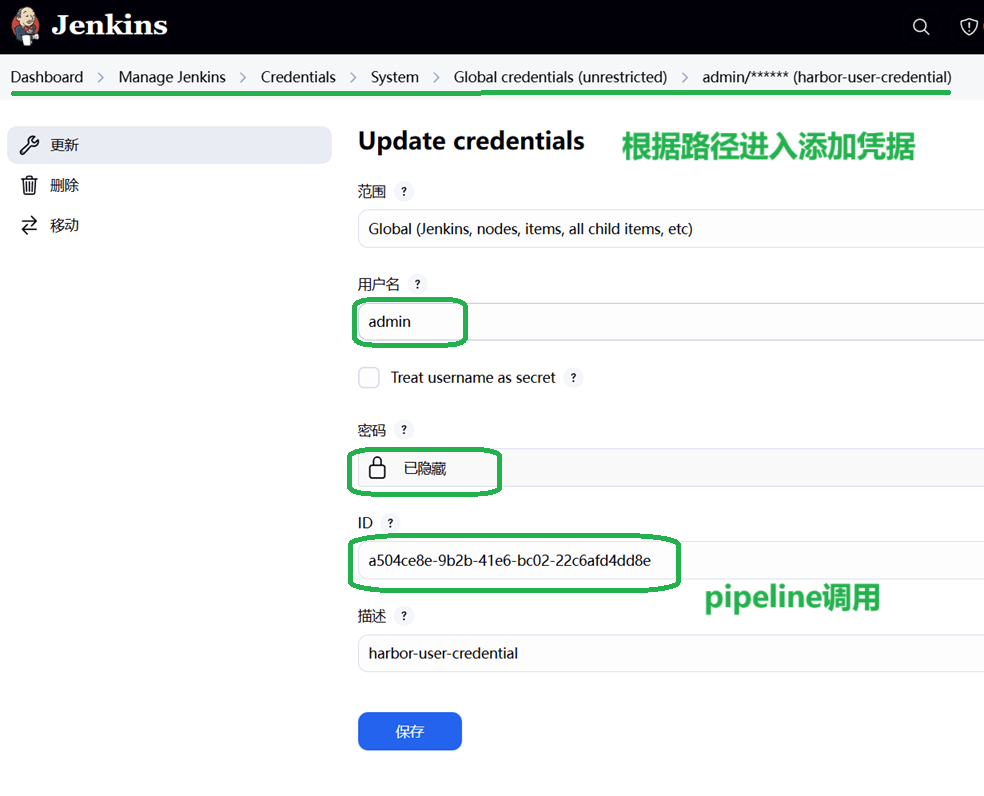Open help question mark next to 密码
The height and width of the screenshot is (796, 984).
pyautogui.click(x=404, y=430)
